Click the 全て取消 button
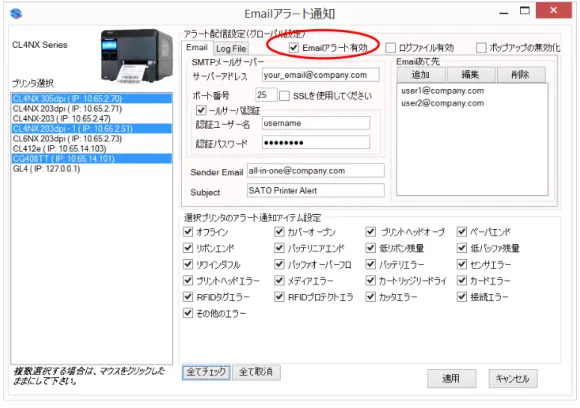The height and width of the screenshot is (408, 580). click(x=256, y=372)
